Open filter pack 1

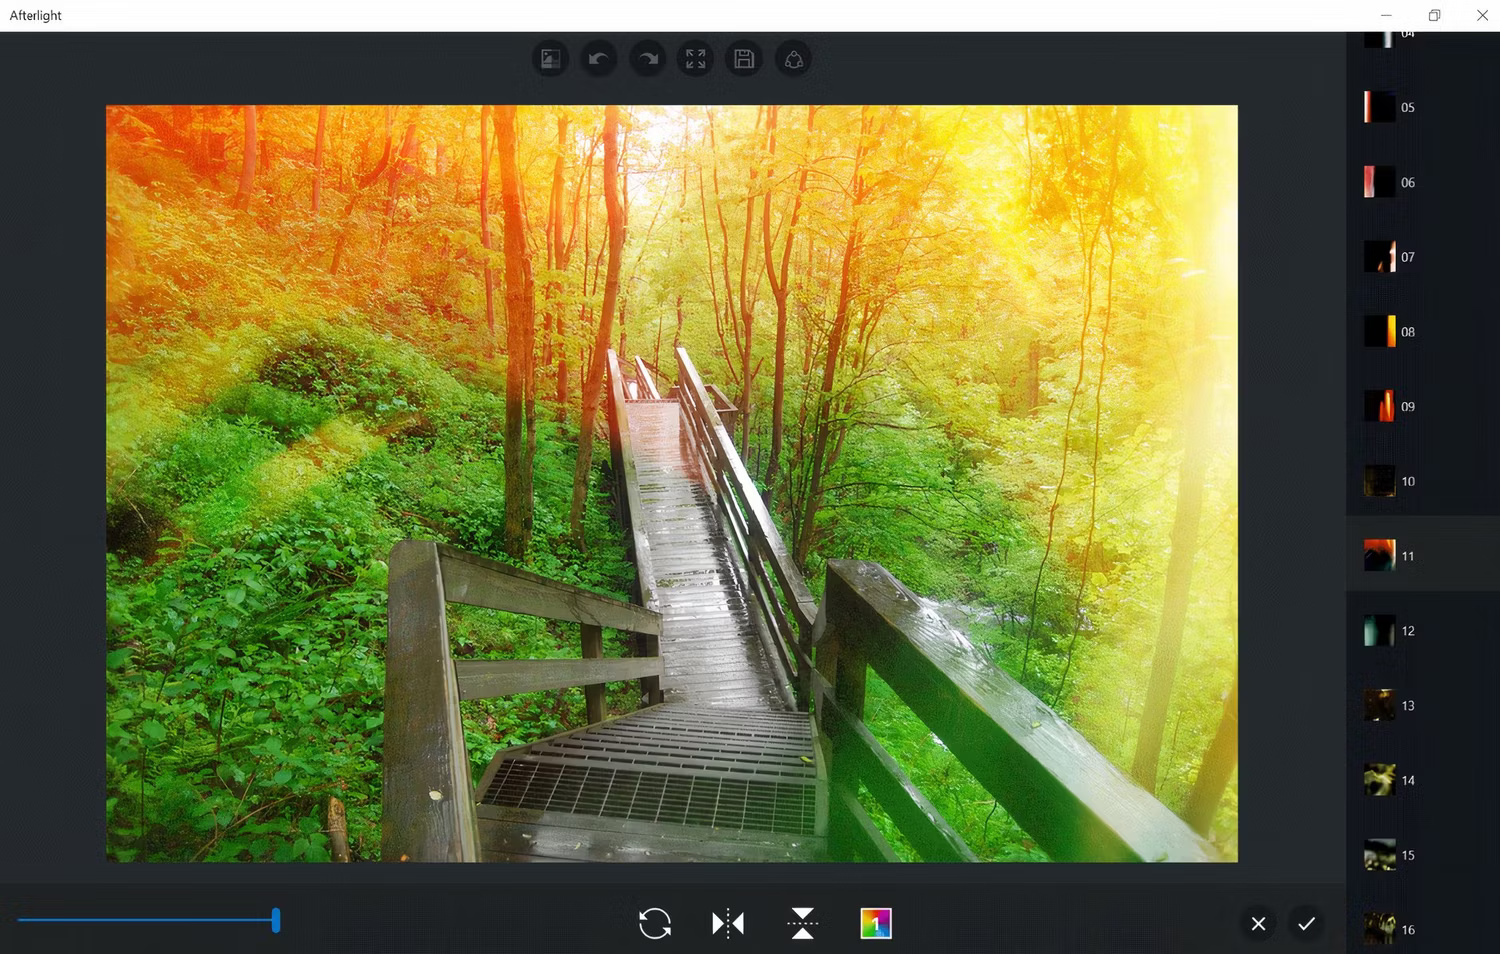tap(874, 922)
